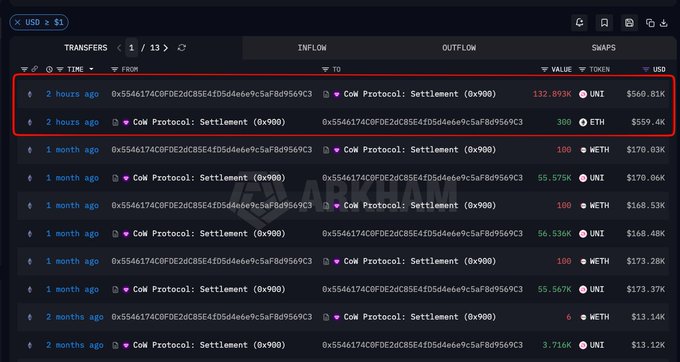Screen dimensions: 680x362
Task: Click the contract document icon on $170.06K row
Action: tap(115, 178)
